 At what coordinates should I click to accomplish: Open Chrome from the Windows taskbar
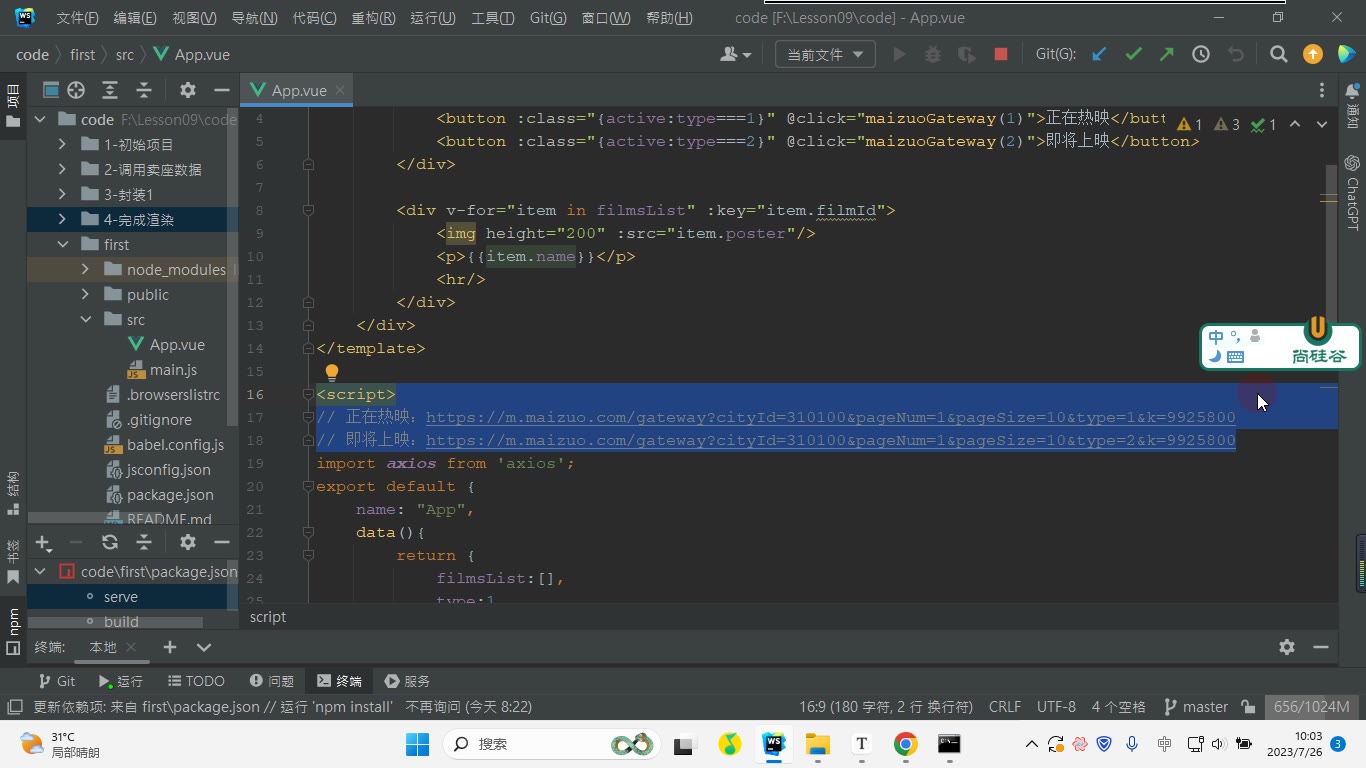pos(905,744)
